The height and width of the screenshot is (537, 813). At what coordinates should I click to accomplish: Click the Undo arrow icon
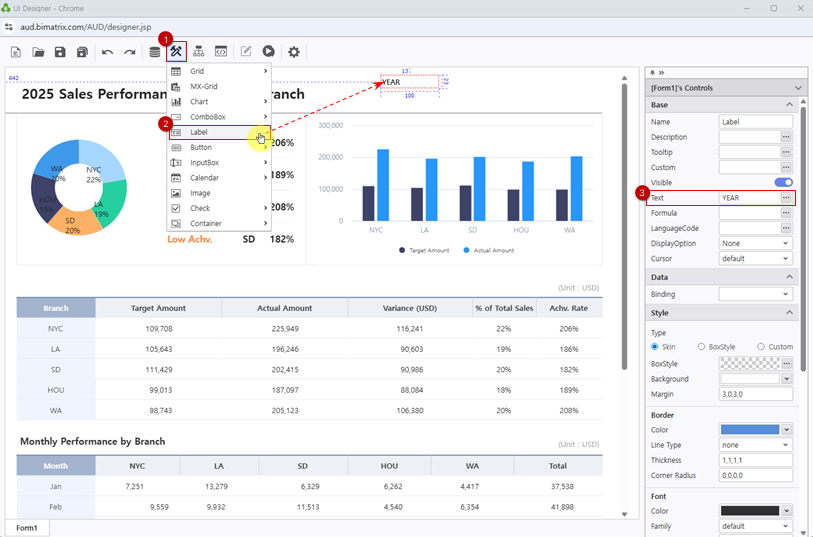coord(107,52)
